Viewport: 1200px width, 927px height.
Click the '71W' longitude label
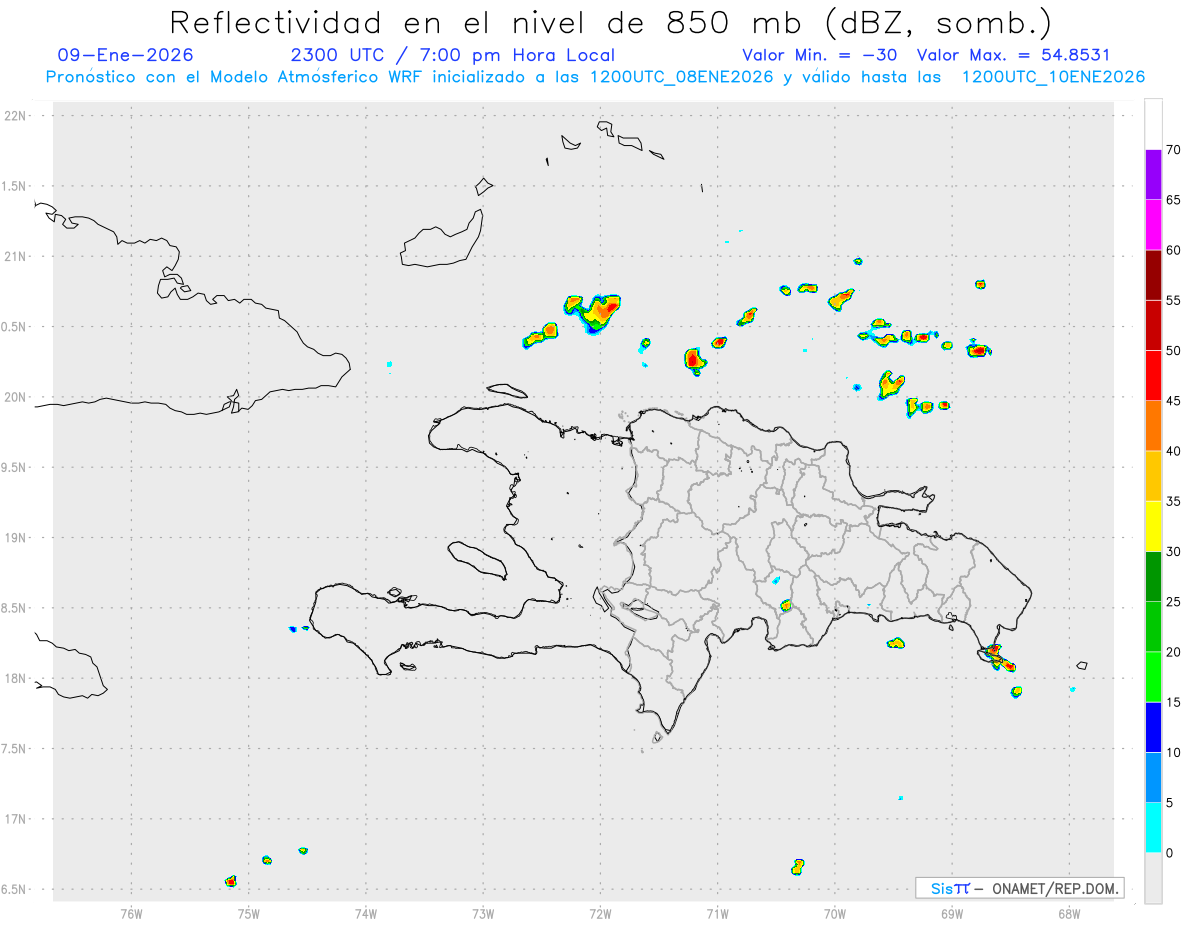point(717,913)
